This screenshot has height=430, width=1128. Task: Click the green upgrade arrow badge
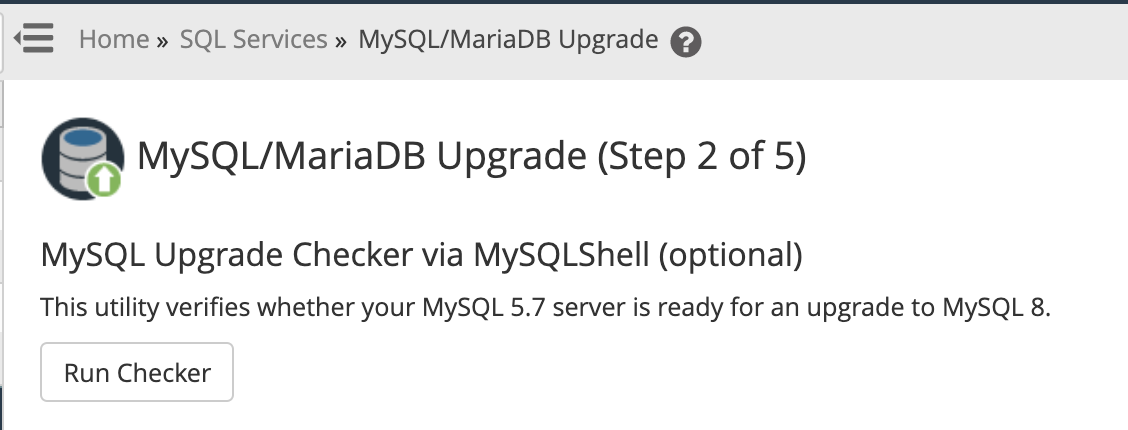point(105,180)
